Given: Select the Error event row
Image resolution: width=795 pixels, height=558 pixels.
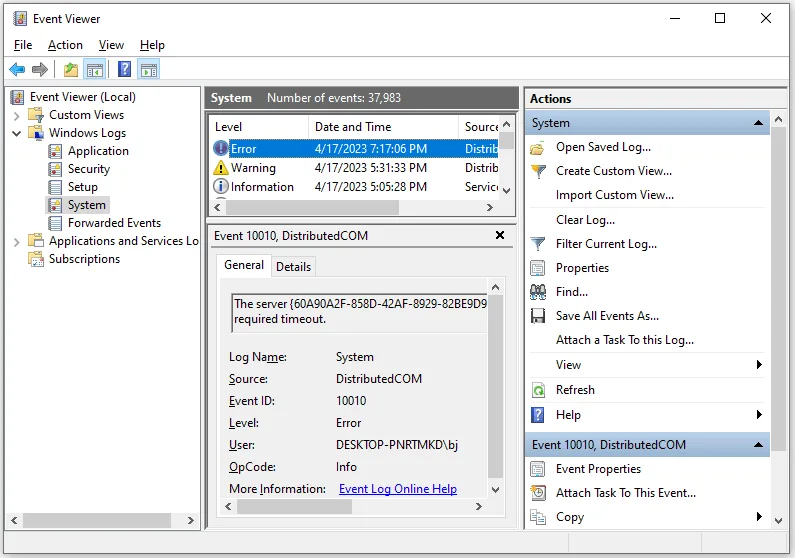Looking at the screenshot, I should pos(355,148).
